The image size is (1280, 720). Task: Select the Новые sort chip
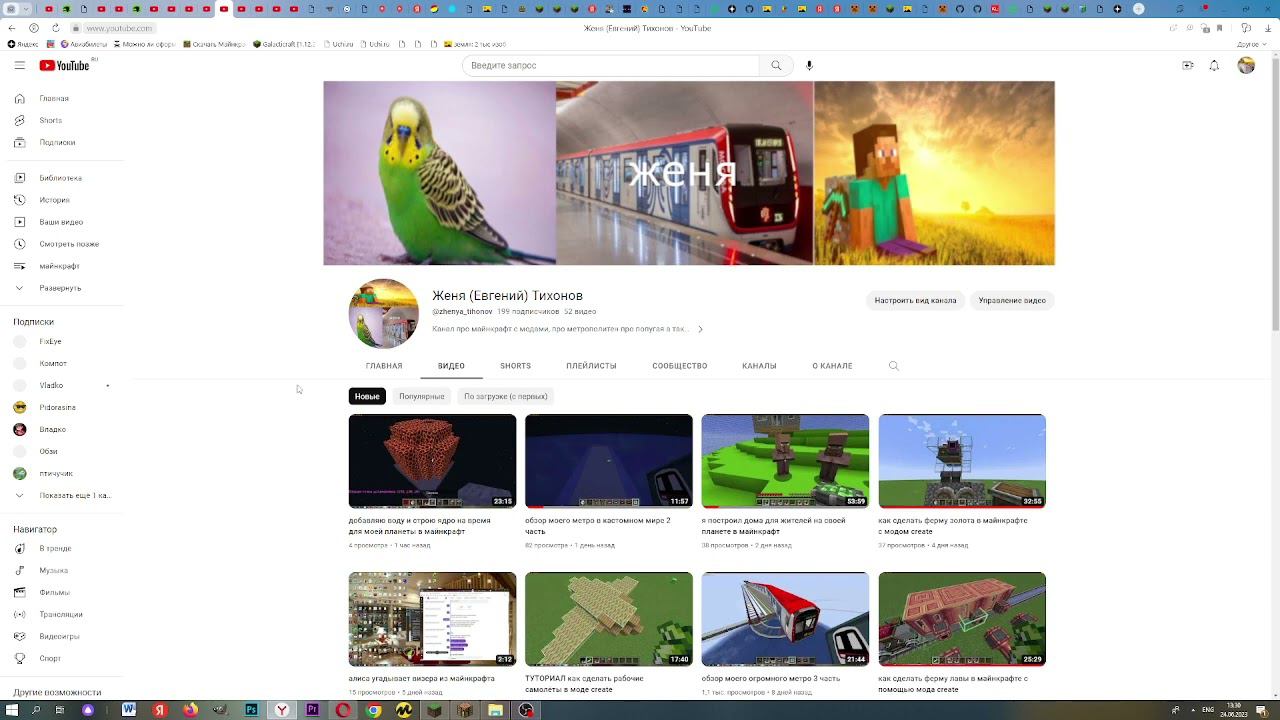[x=367, y=396]
